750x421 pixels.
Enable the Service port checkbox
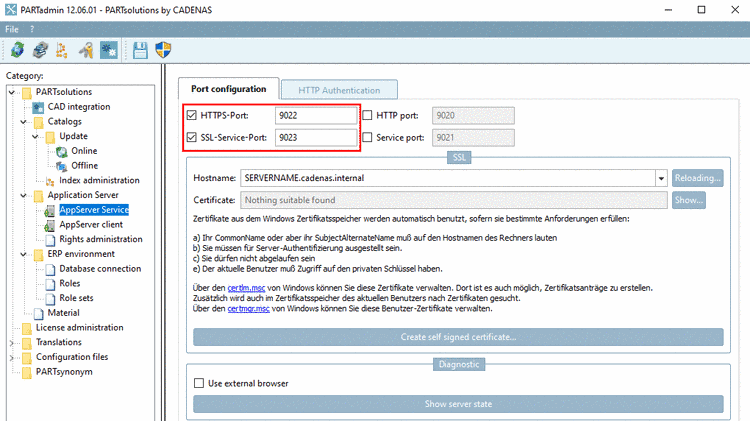[x=367, y=137]
